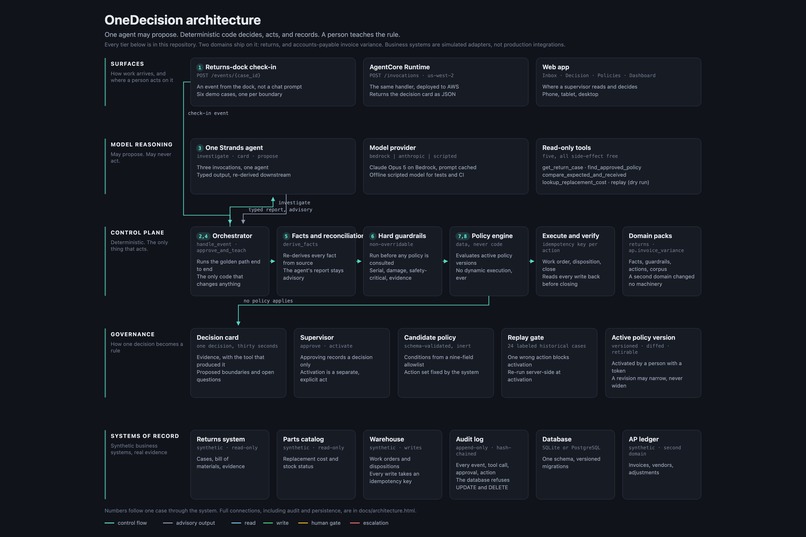This screenshot has width=806, height=537.
Task: Click the 'typed report, advisory' arrow label
Action: tap(280, 210)
